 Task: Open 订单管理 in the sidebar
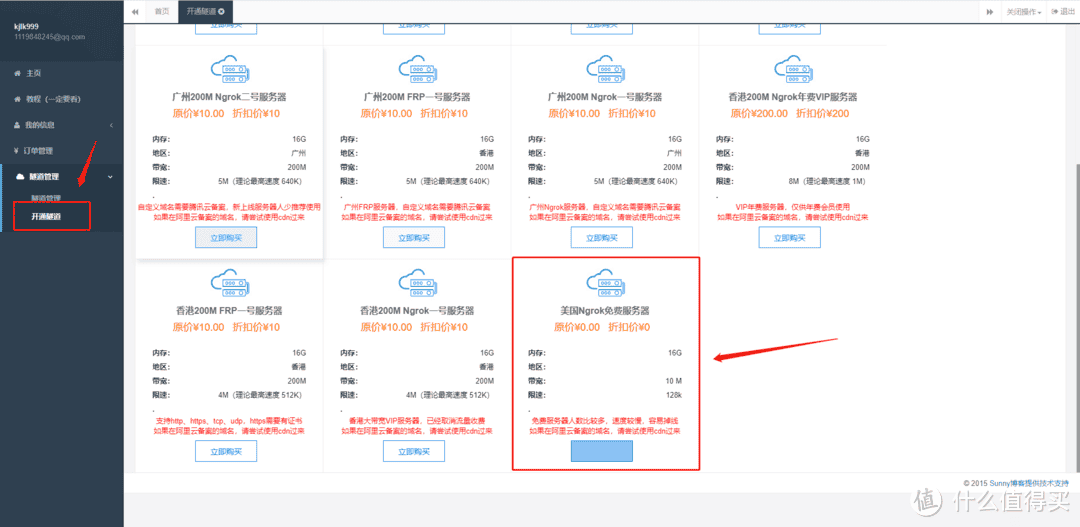39,151
